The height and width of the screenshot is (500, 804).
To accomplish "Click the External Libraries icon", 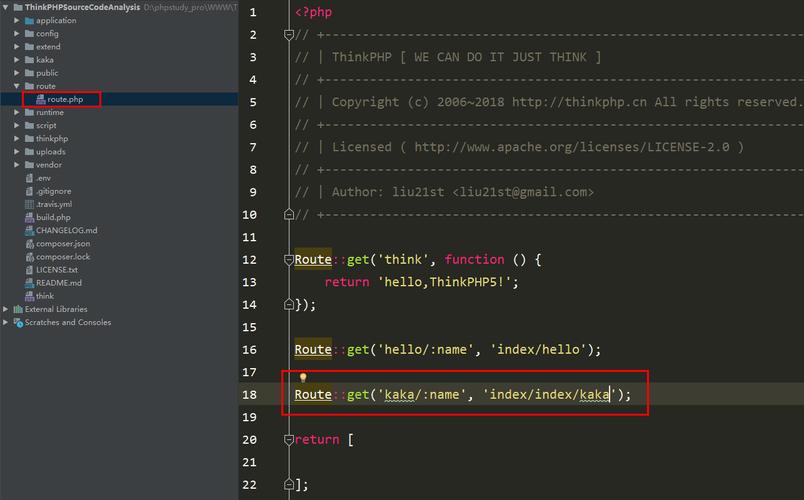I will (18, 309).
